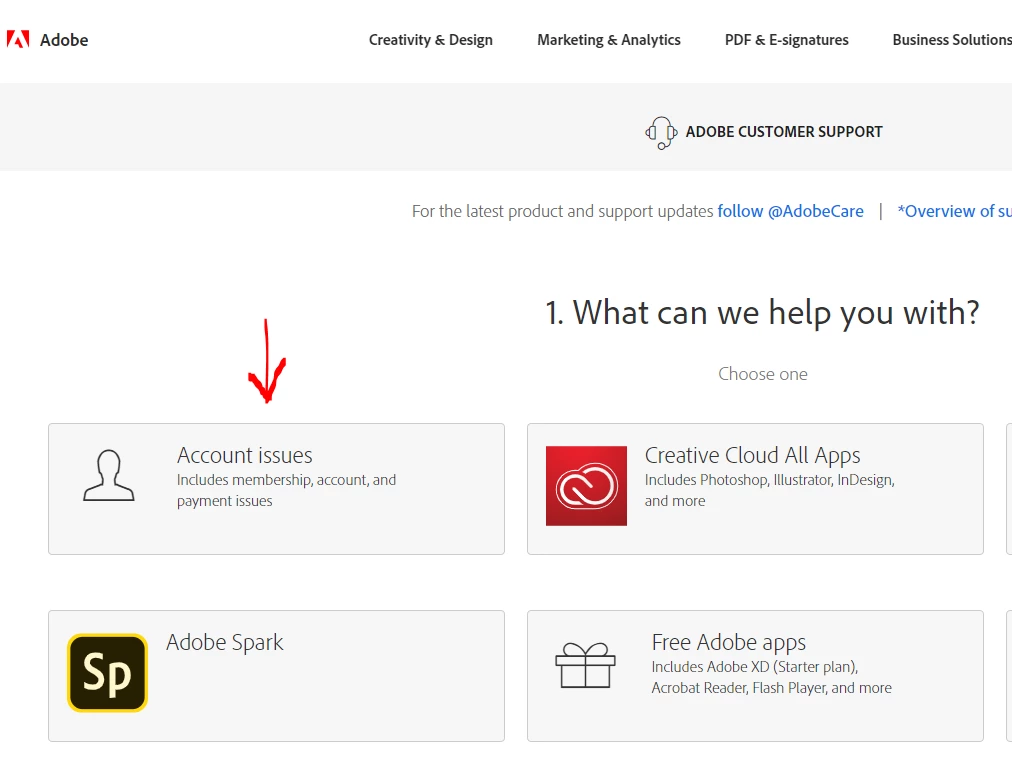Choose the Account issues card title
This screenshot has height=768, width=1012.
(245, 456)
